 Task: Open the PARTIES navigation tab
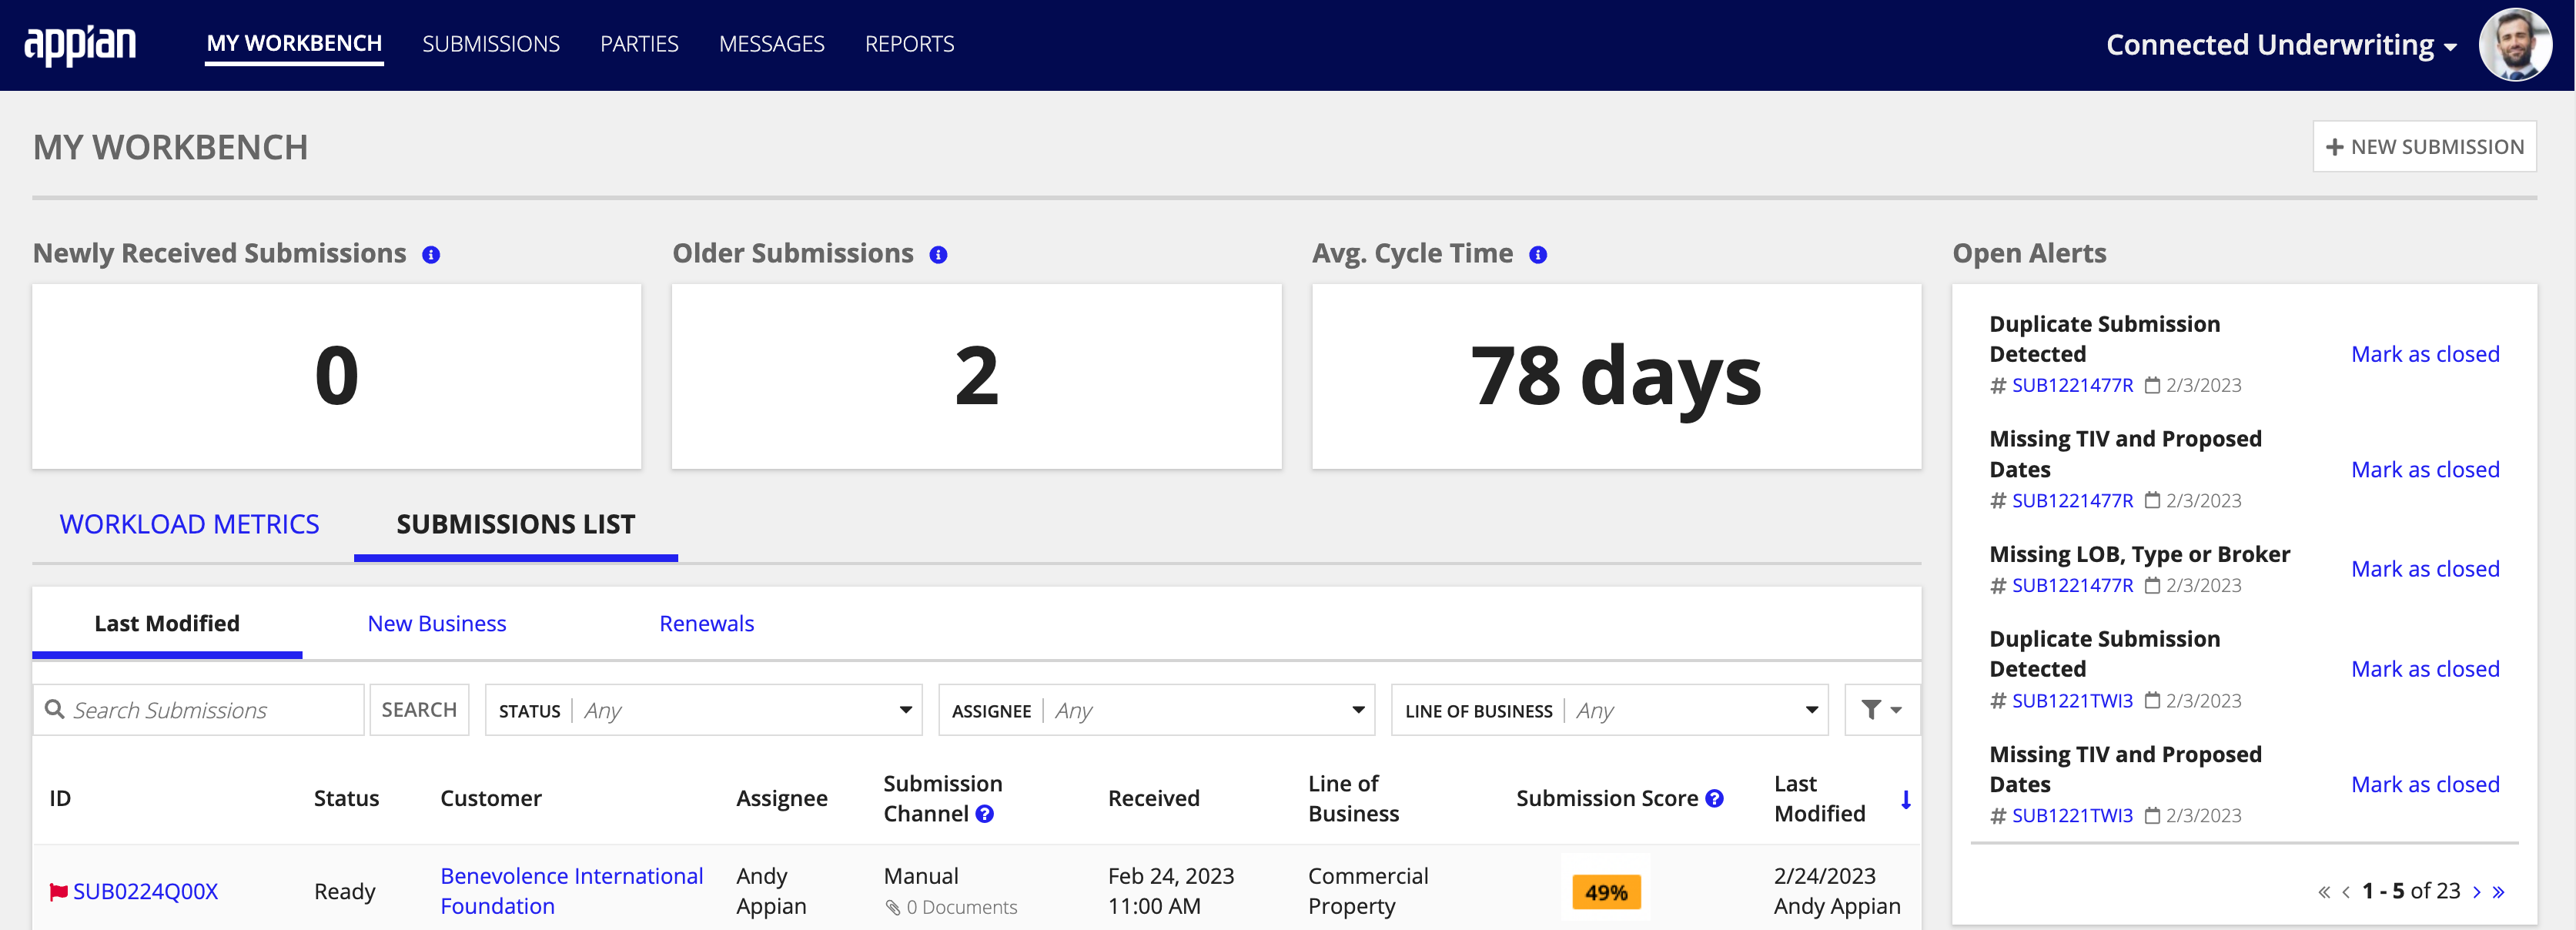click(639, 44)
